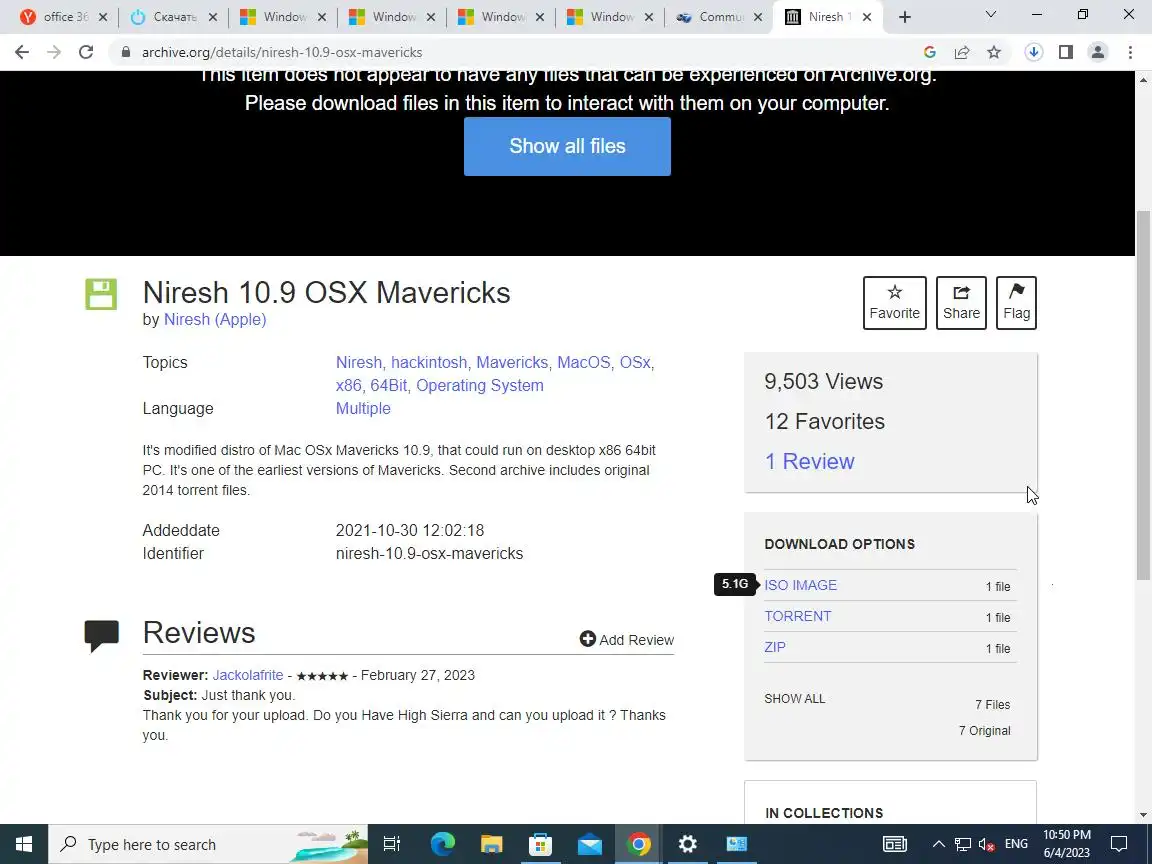The image size is (1152, 864).
Task: Flag this item
Action: tap(1016, 303)
